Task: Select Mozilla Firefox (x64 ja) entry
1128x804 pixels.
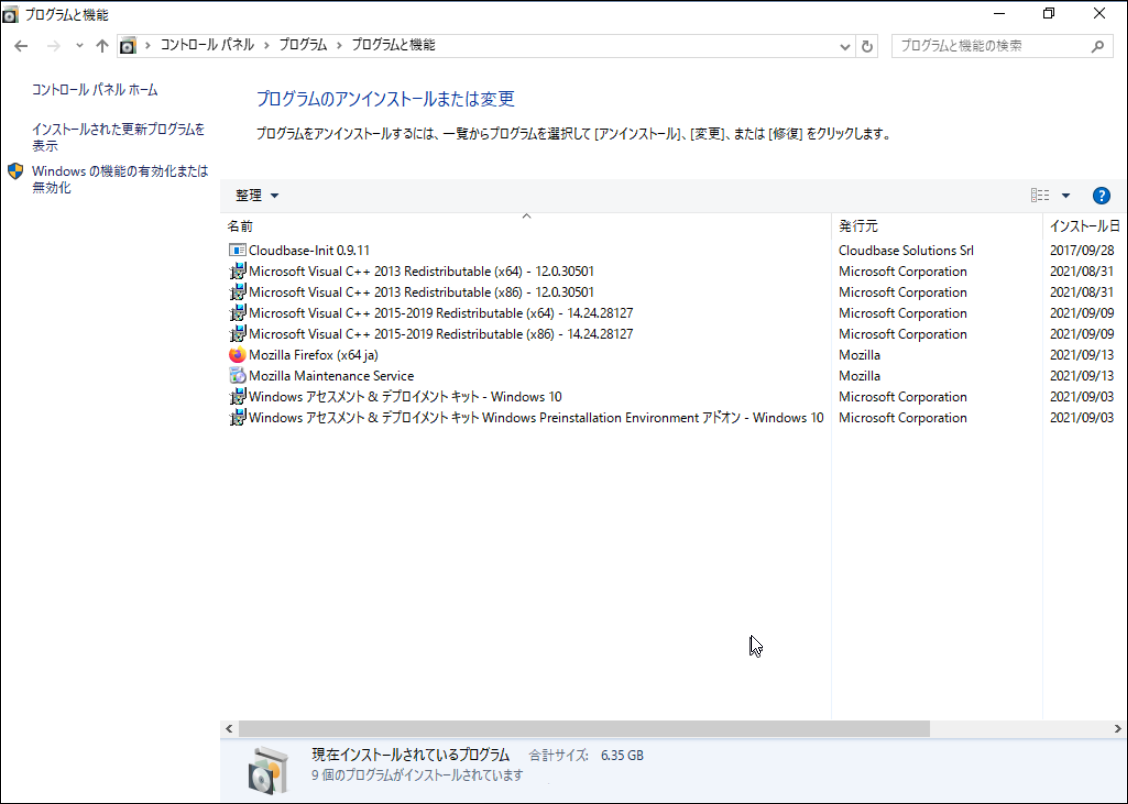Action: click(x=313, y=355)
